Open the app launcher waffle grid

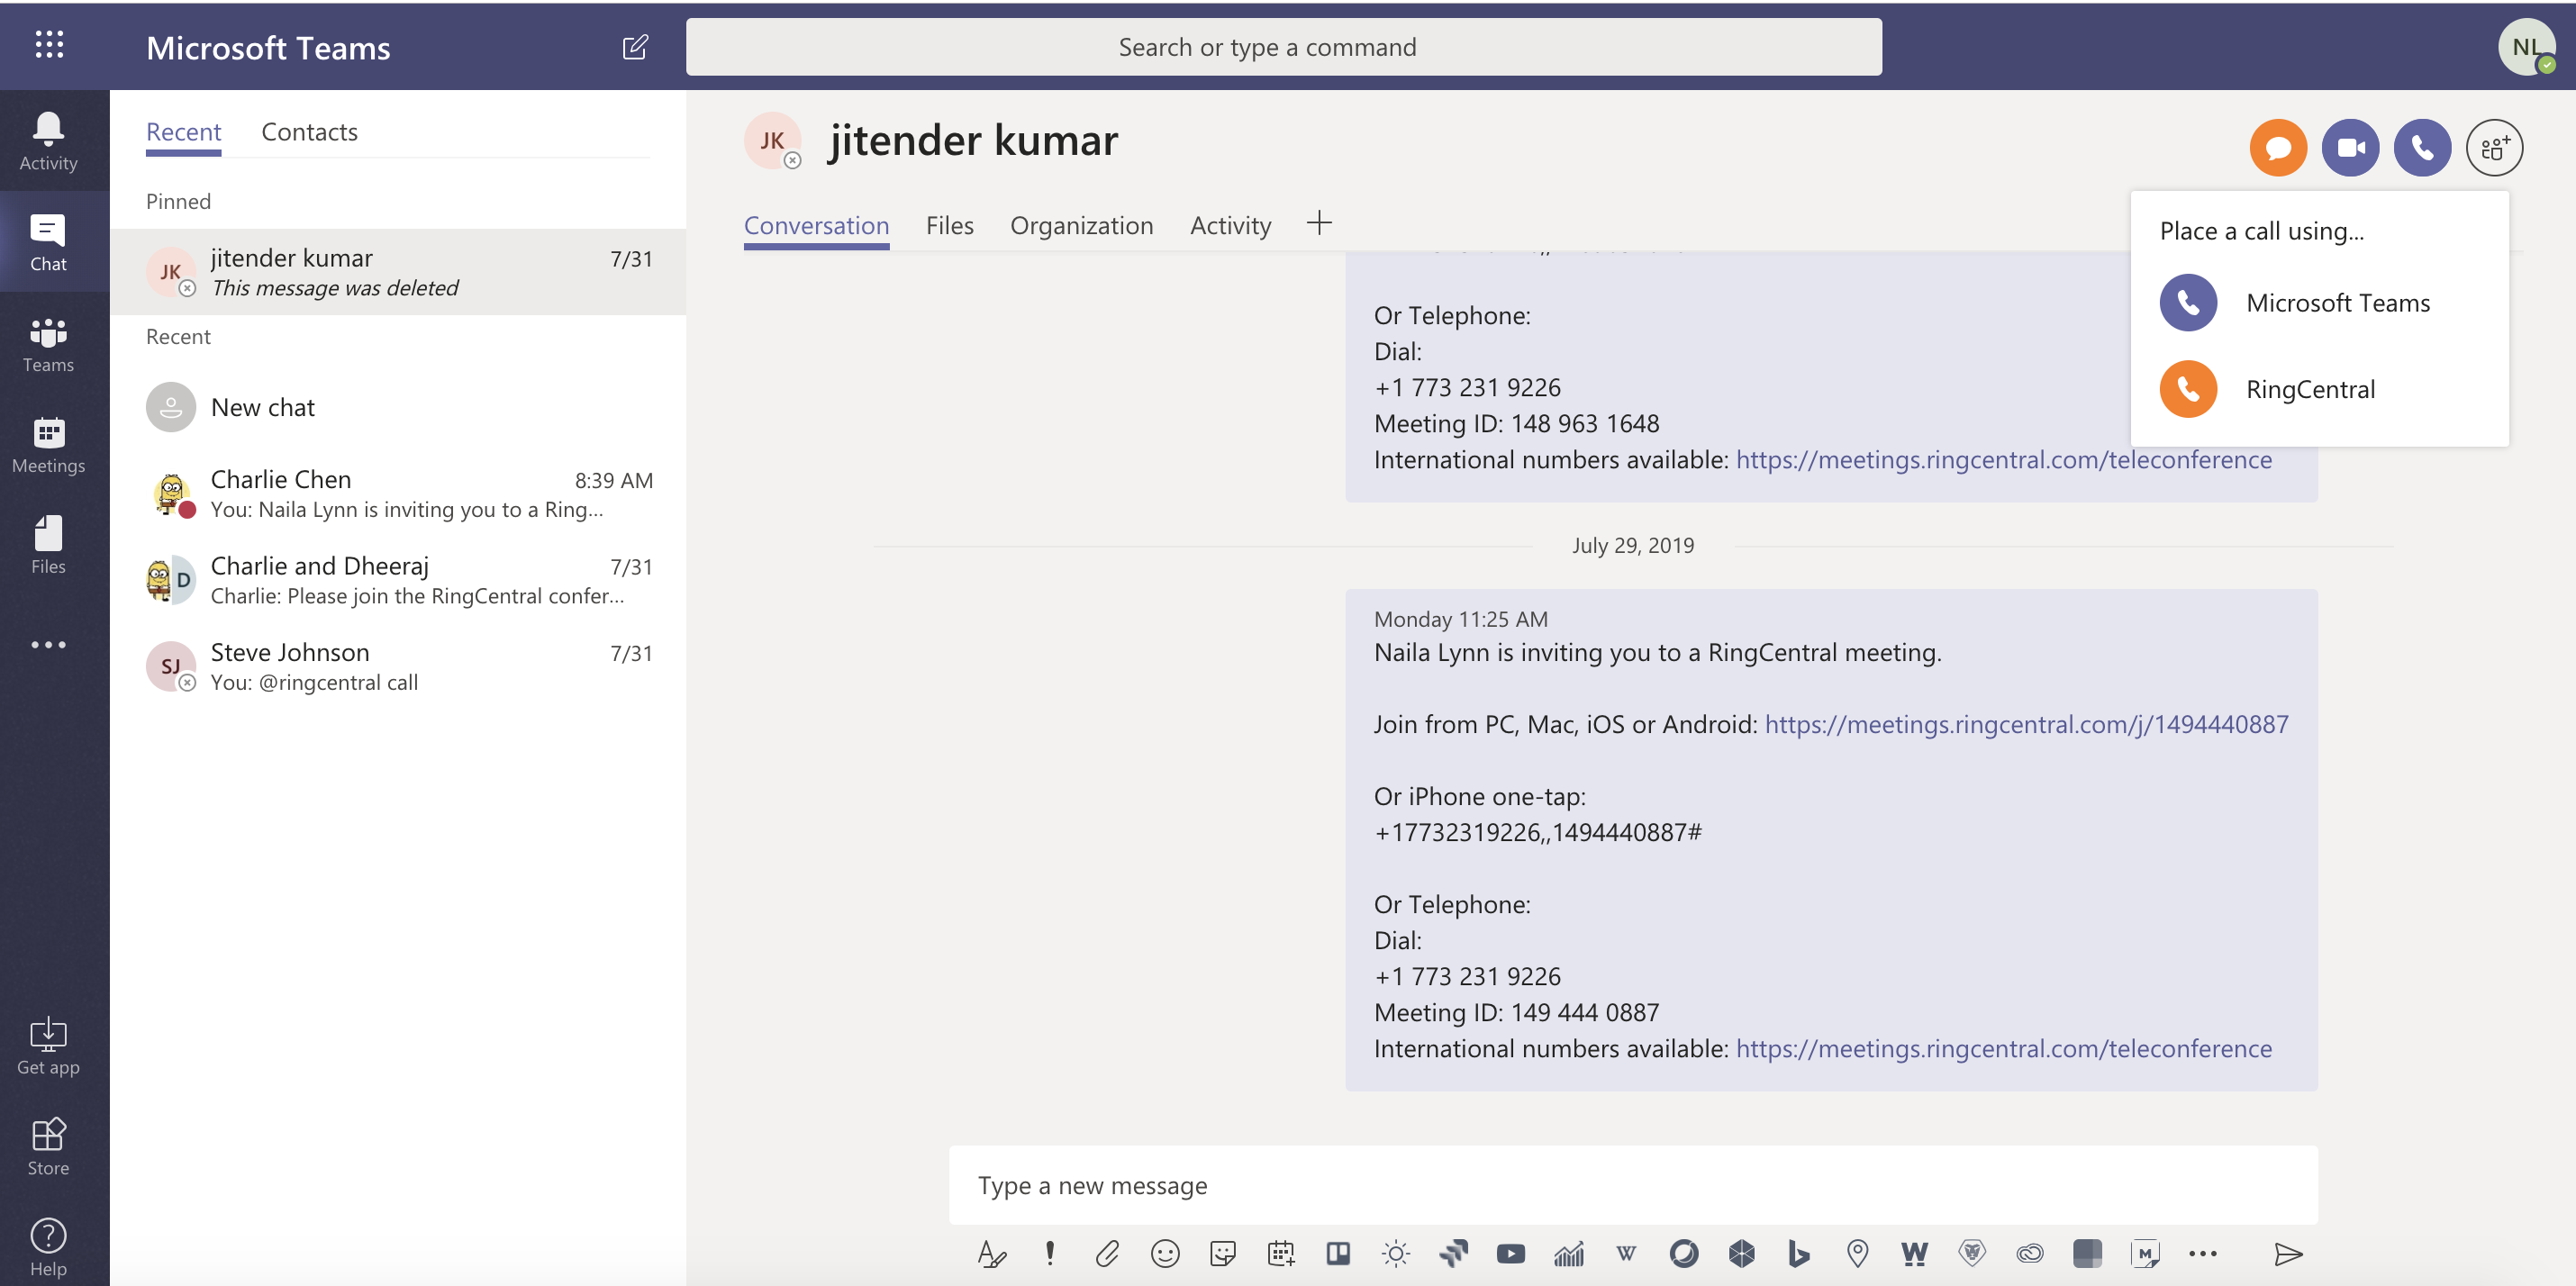[x=49, y=44]
